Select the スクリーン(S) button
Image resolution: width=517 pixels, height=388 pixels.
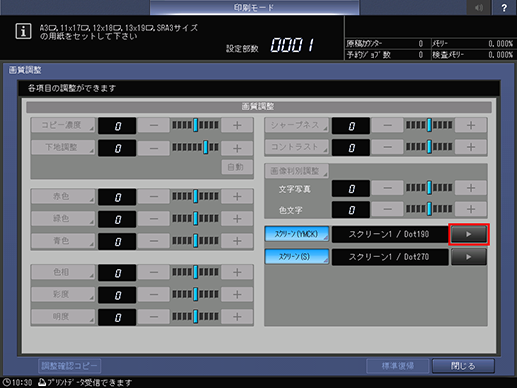pos(297,257)
